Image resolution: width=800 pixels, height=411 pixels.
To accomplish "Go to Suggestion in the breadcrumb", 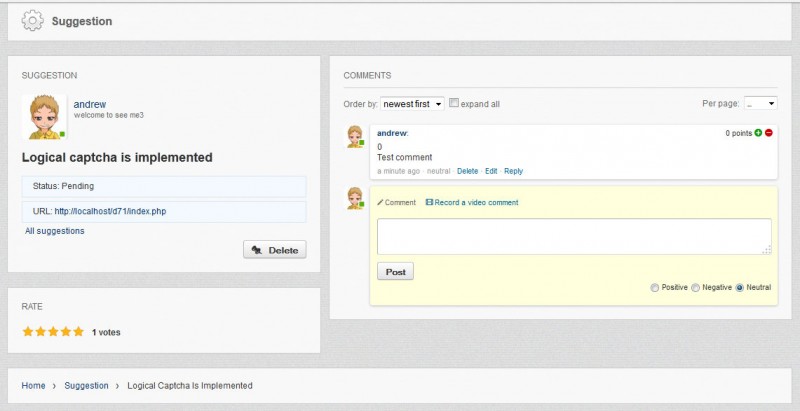I will (x=86, y=386).
